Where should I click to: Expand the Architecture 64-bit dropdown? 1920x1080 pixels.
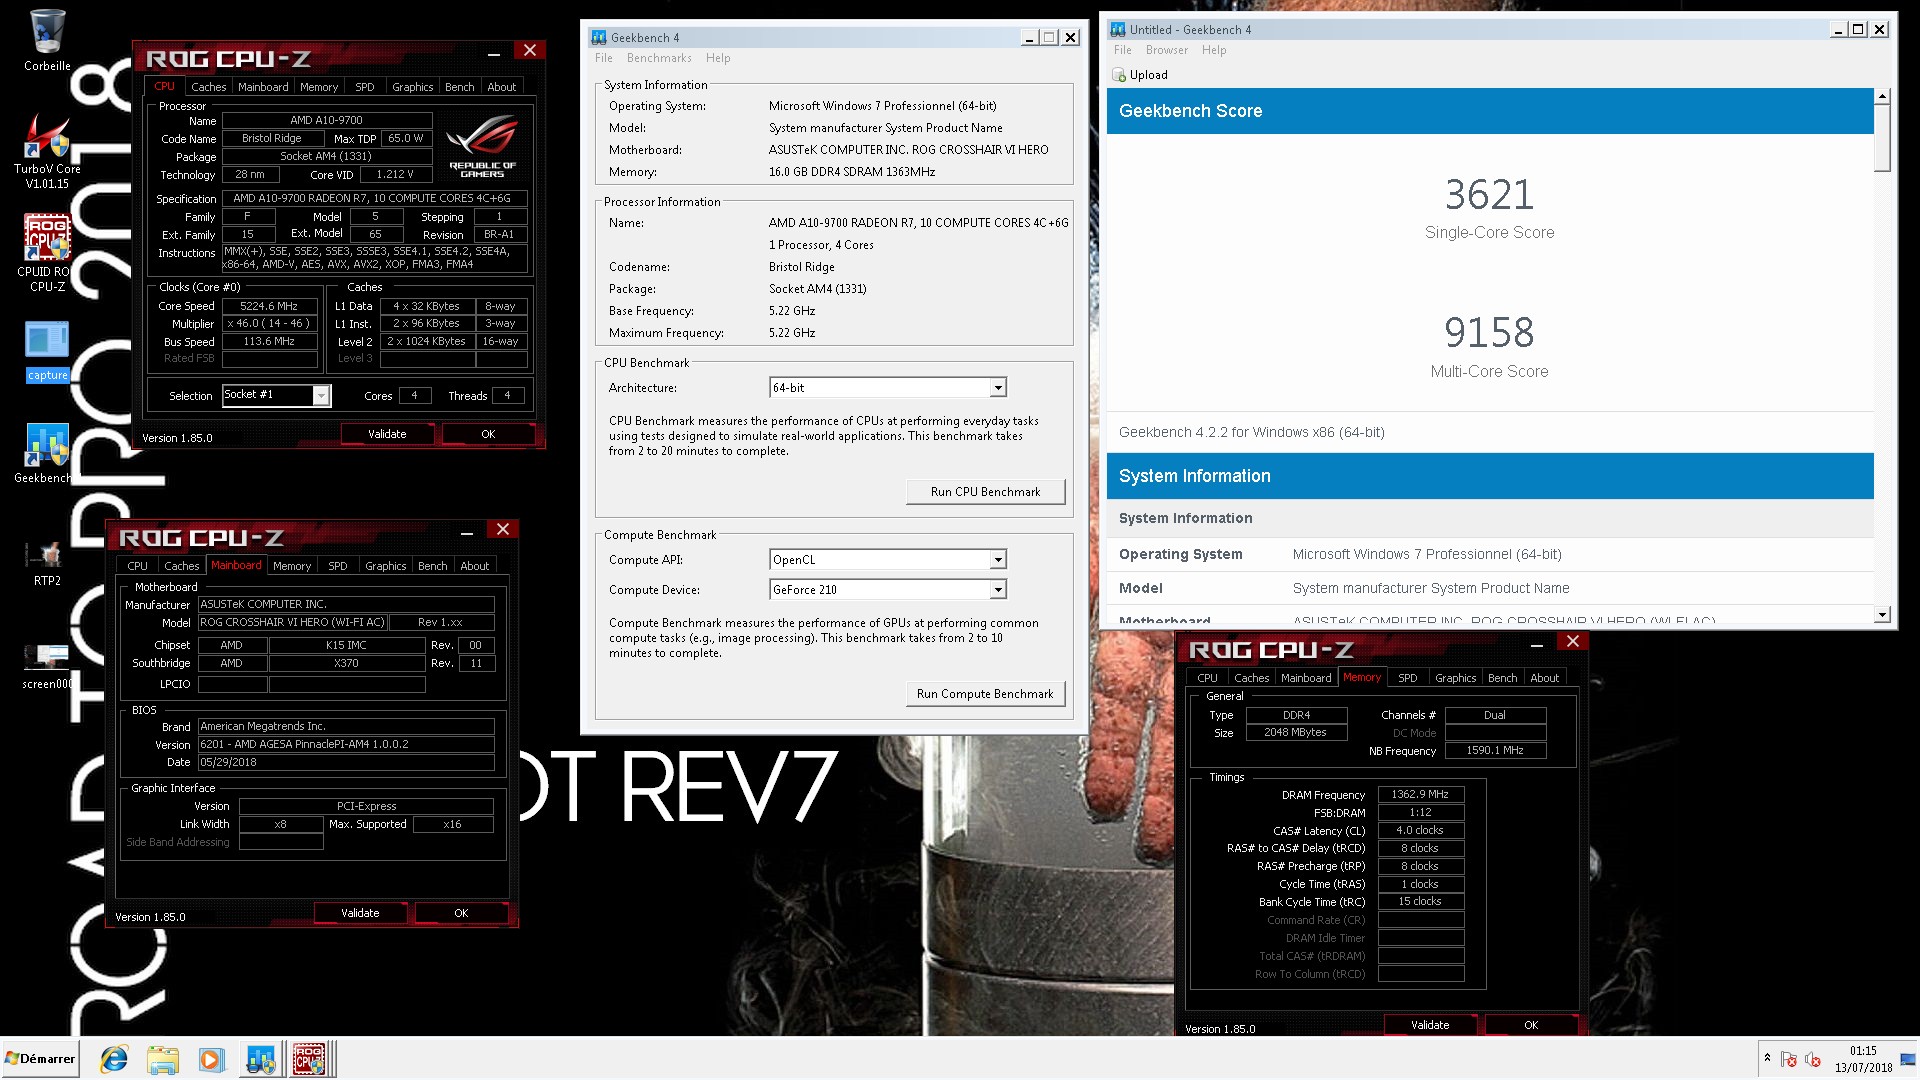(997, 388)
